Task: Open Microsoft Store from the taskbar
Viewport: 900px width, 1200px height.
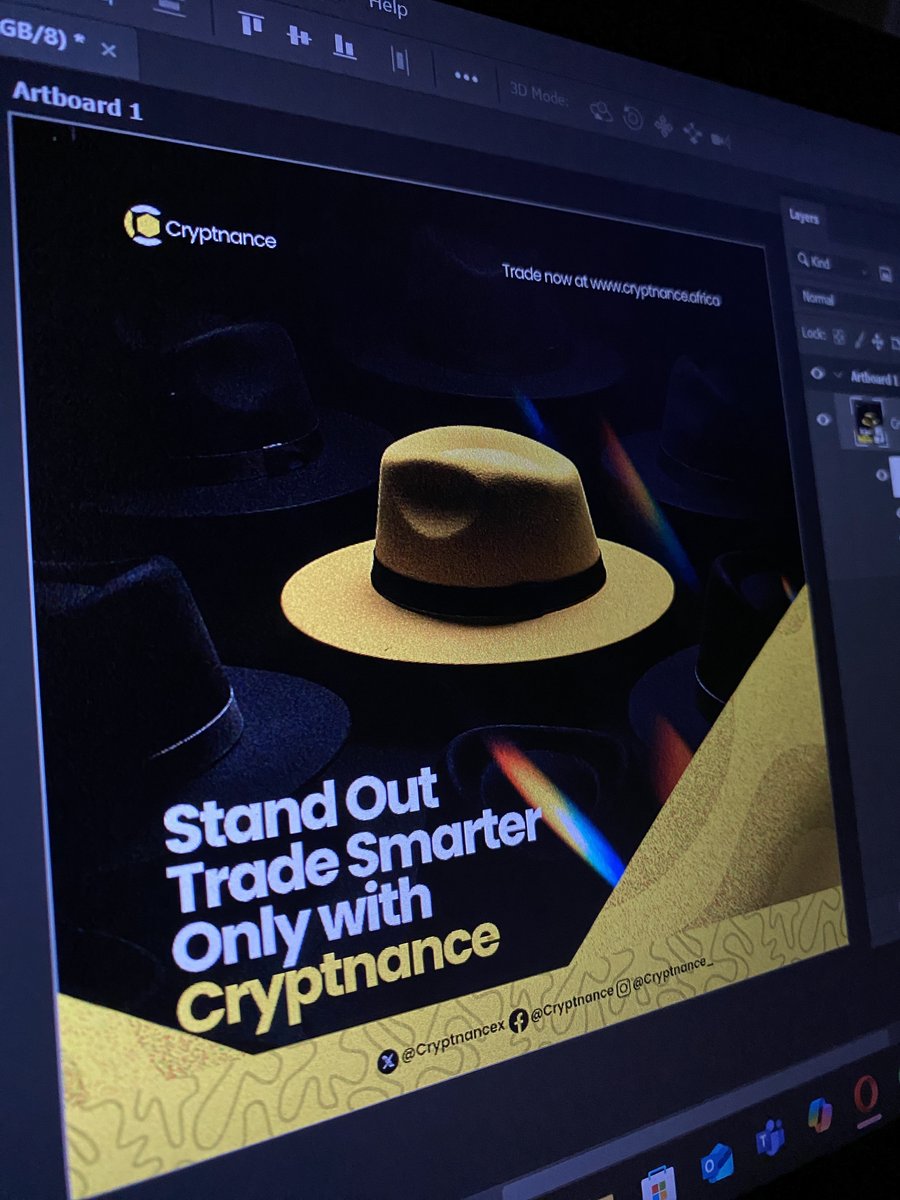Action: click(657, 1185)
